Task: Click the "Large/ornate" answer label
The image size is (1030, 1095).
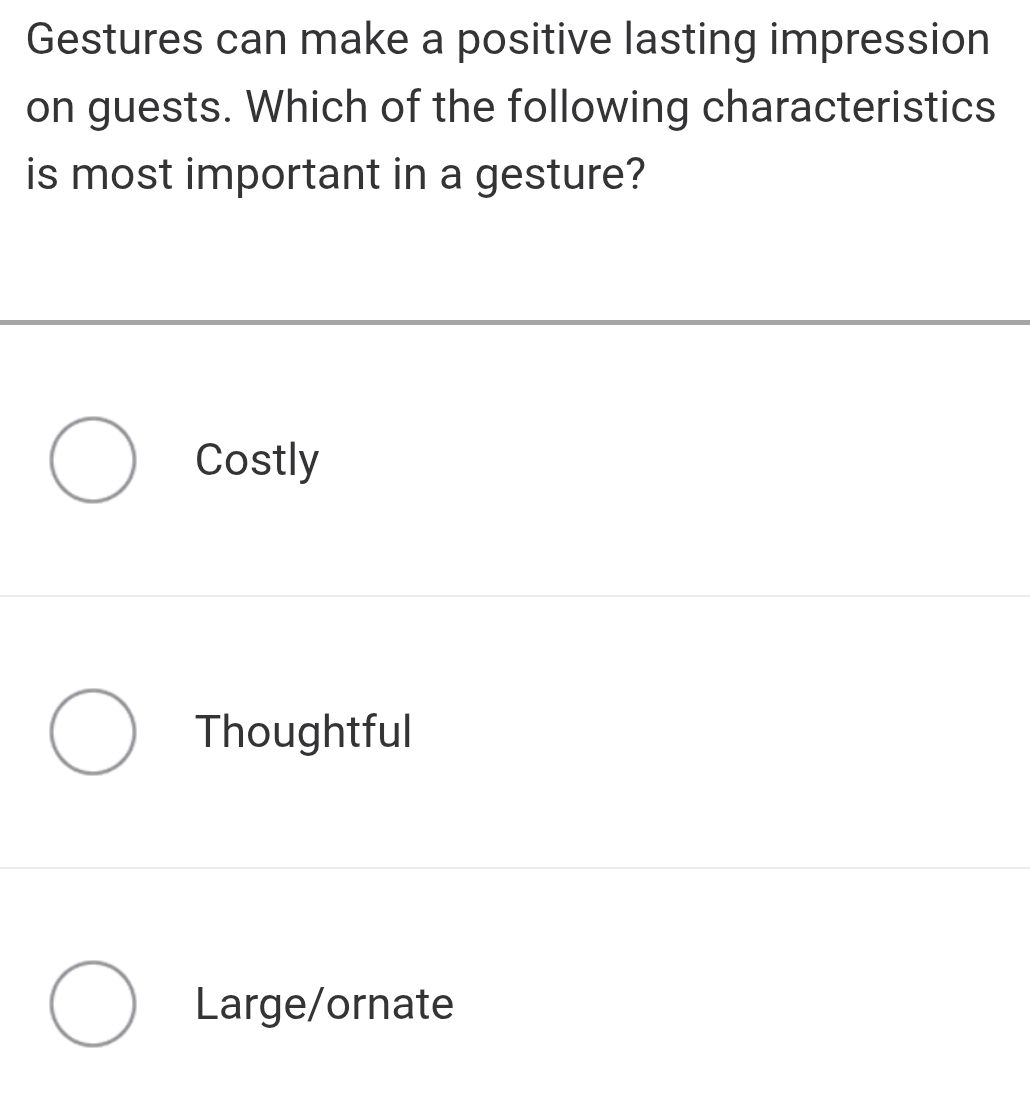Action: (324, 1004)
